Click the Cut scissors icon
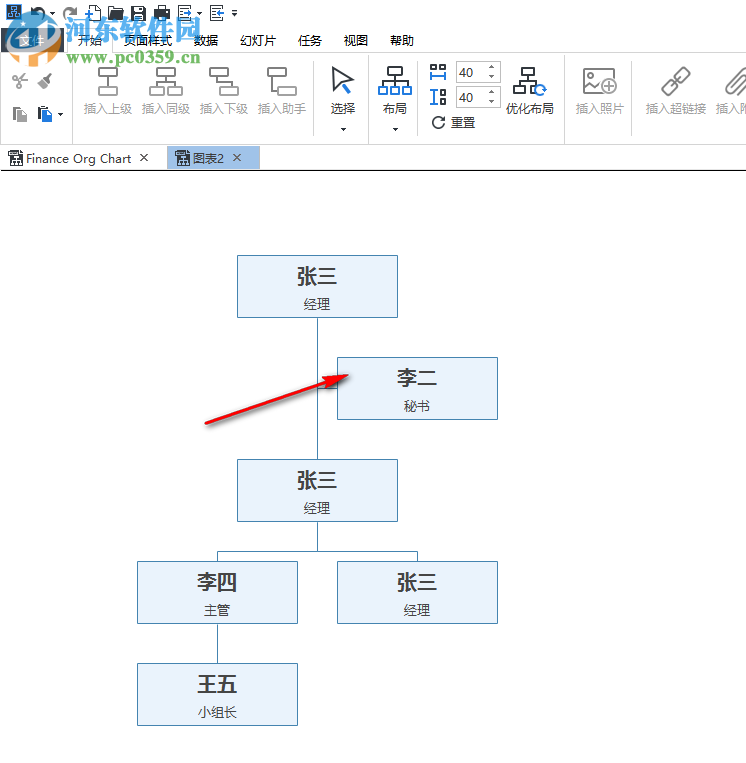 click(x=20, y=81)
